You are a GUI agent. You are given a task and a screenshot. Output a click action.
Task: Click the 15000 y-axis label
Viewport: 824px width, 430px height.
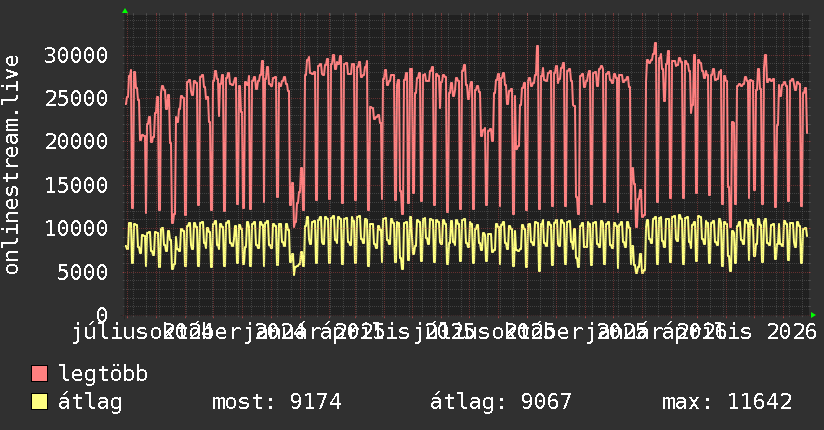click(x=76, y=185)
